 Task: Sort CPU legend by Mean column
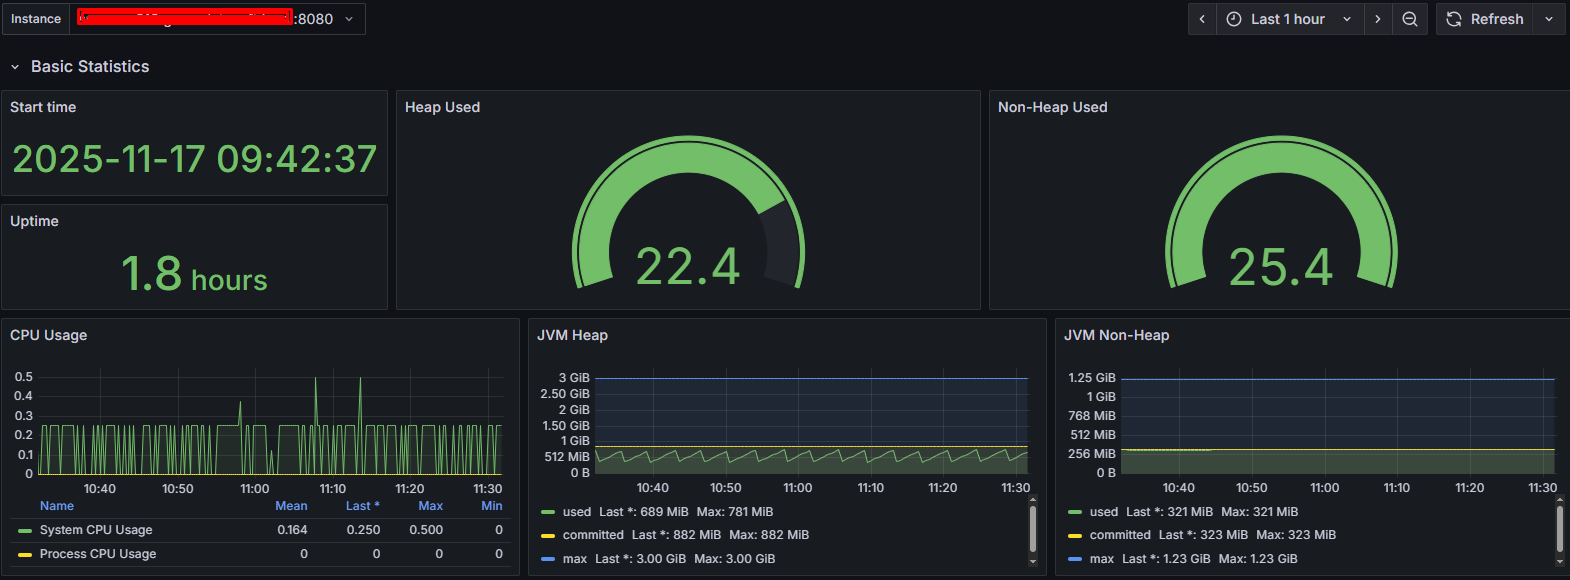pyautogui.click(x=291, y=506)
